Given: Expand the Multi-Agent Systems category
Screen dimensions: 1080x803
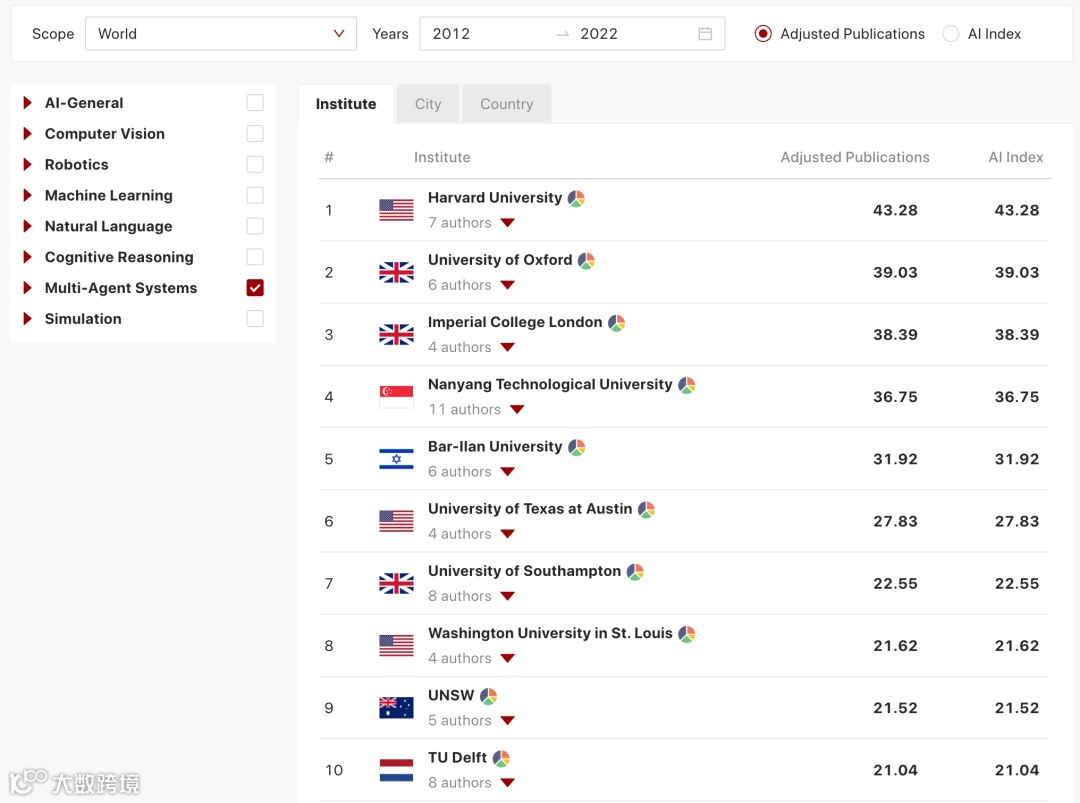Looking at the screenshot, I should click(28, 288).
